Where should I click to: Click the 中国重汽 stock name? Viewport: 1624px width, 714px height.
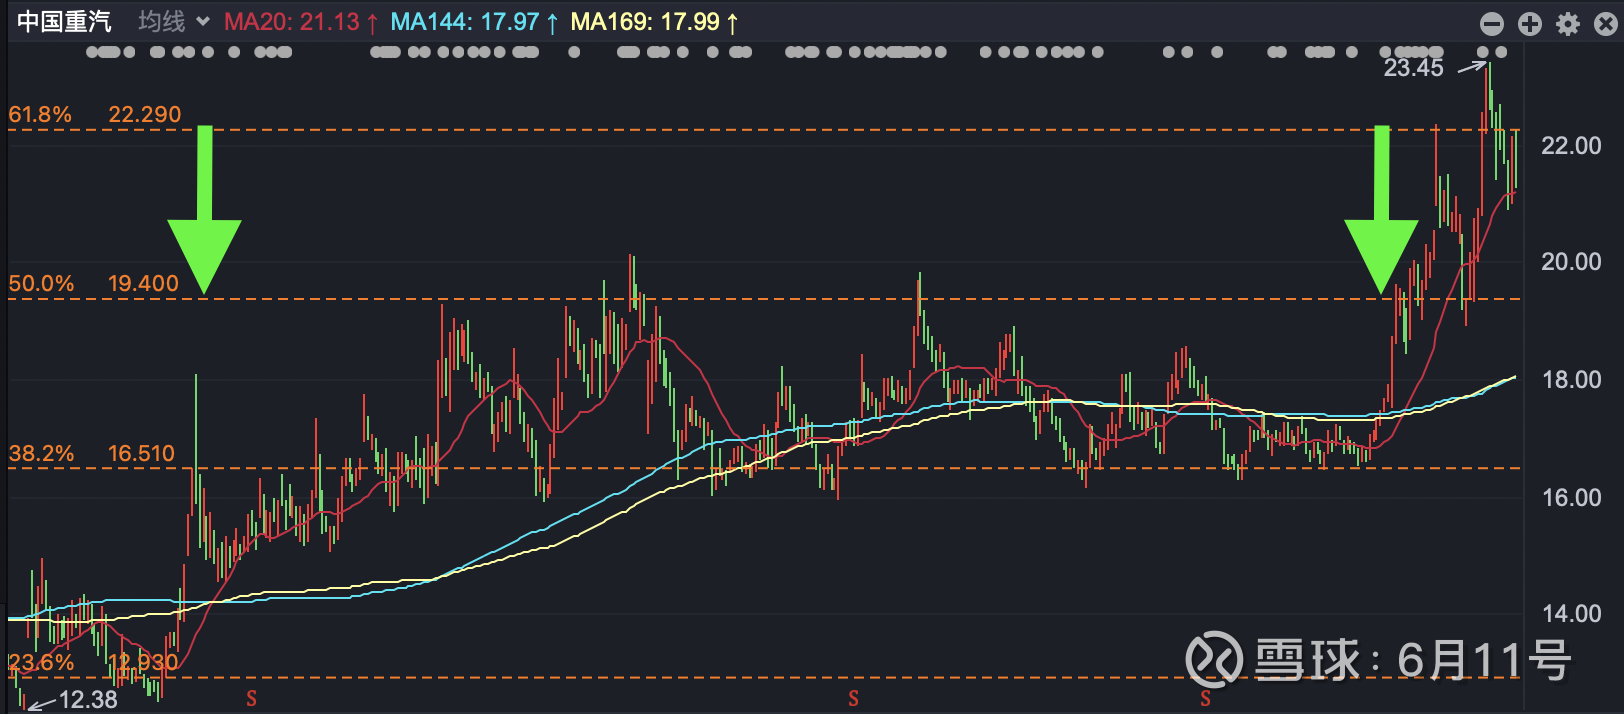click(x=64, y=22)
